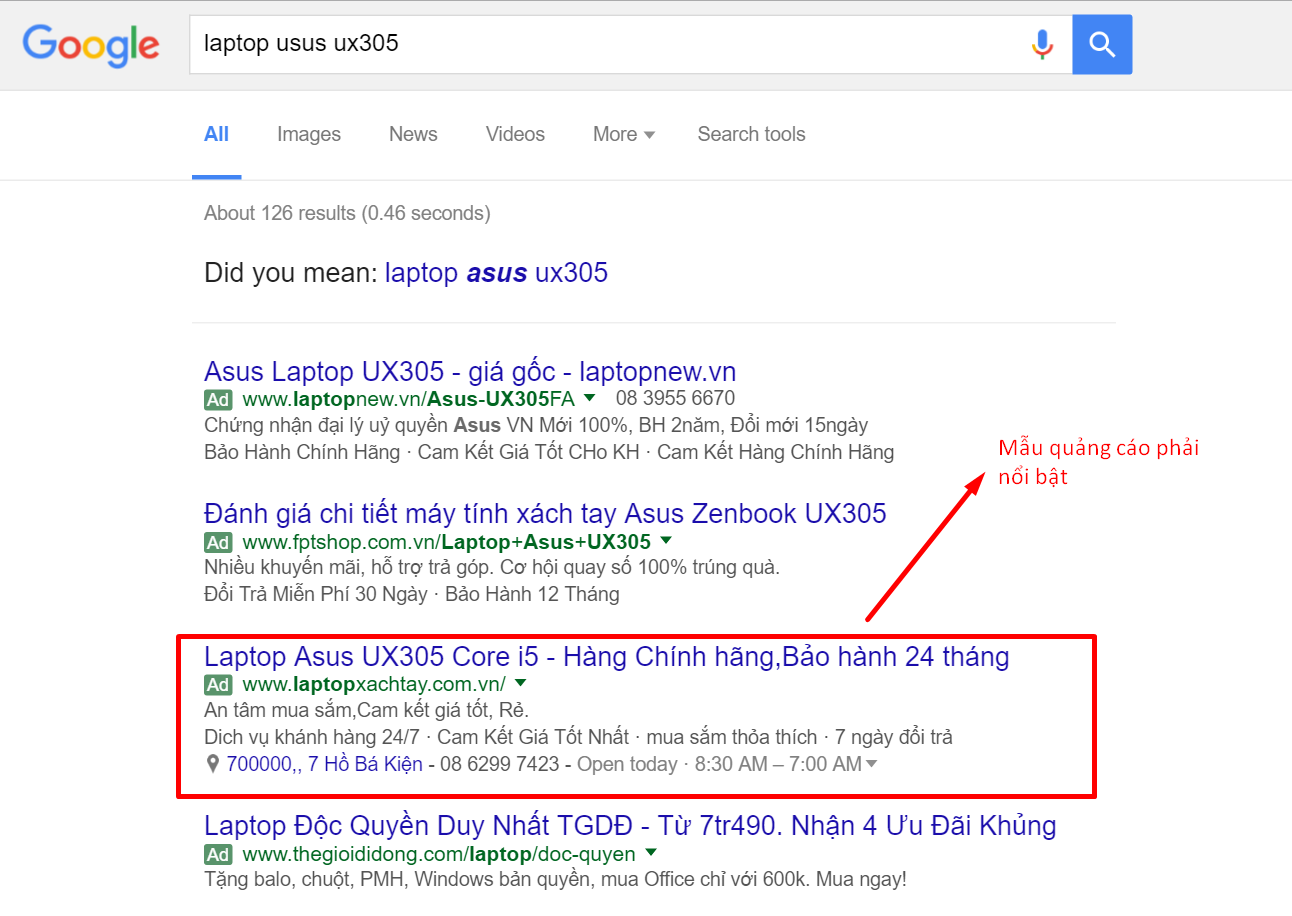
Task: Switch to the News tab
Action: point(412,134)
